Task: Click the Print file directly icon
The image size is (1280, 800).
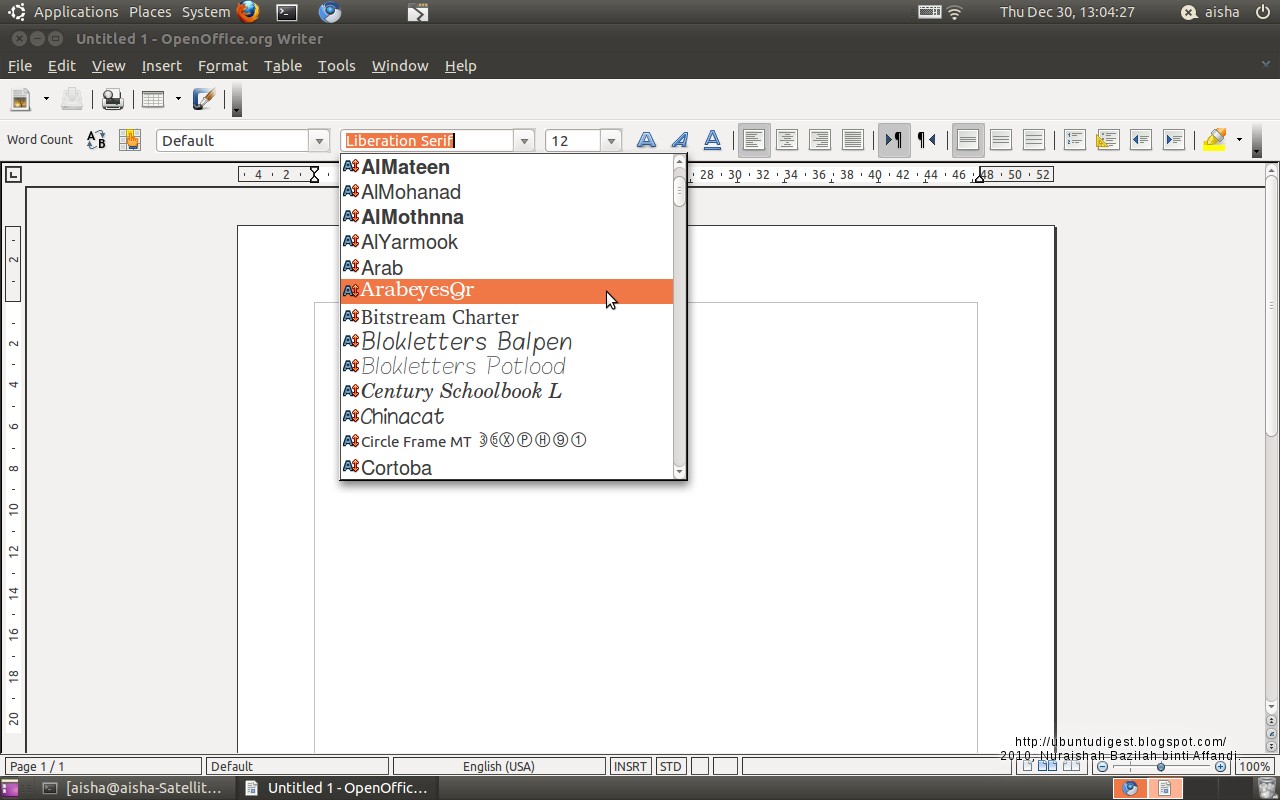Action: click(x=112, y=99)
